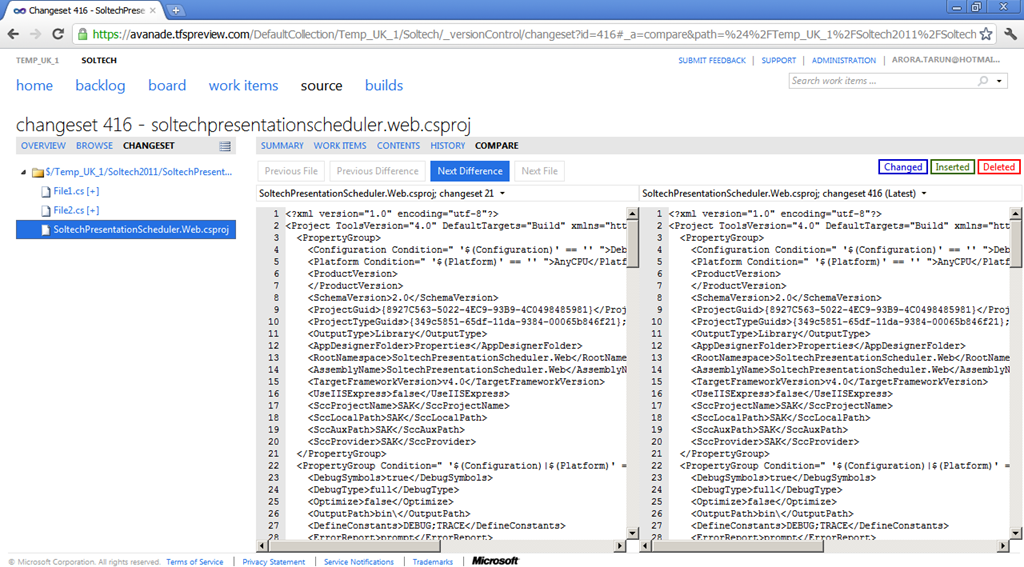Click the green Inserted legend box
Image resolution: width=1024 pixels, height=567 pixels.
click(x=952, y=167)
